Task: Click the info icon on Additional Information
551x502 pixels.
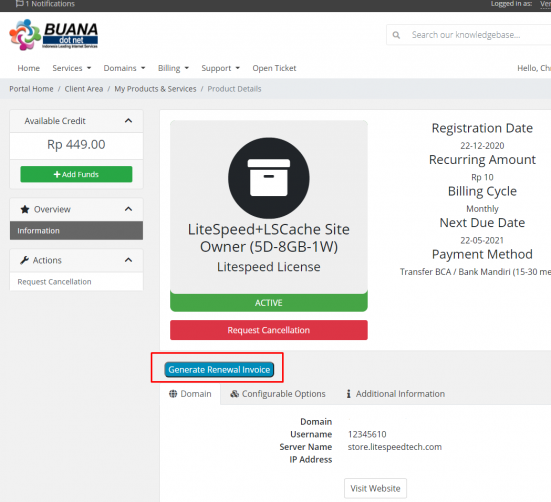Action: [x=348, y=394]
